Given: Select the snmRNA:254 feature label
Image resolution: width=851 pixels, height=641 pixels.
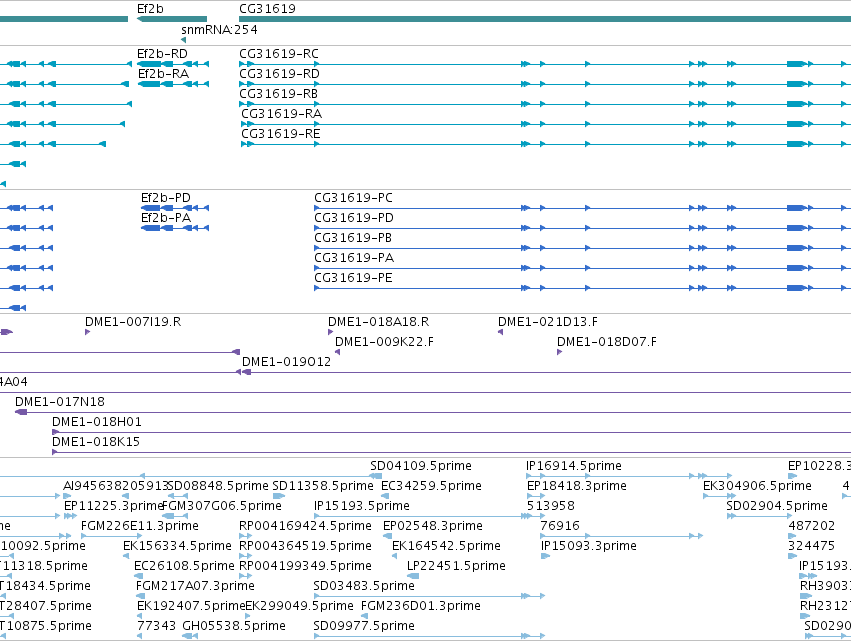Looking at the screenshot, I should point(219,29).
